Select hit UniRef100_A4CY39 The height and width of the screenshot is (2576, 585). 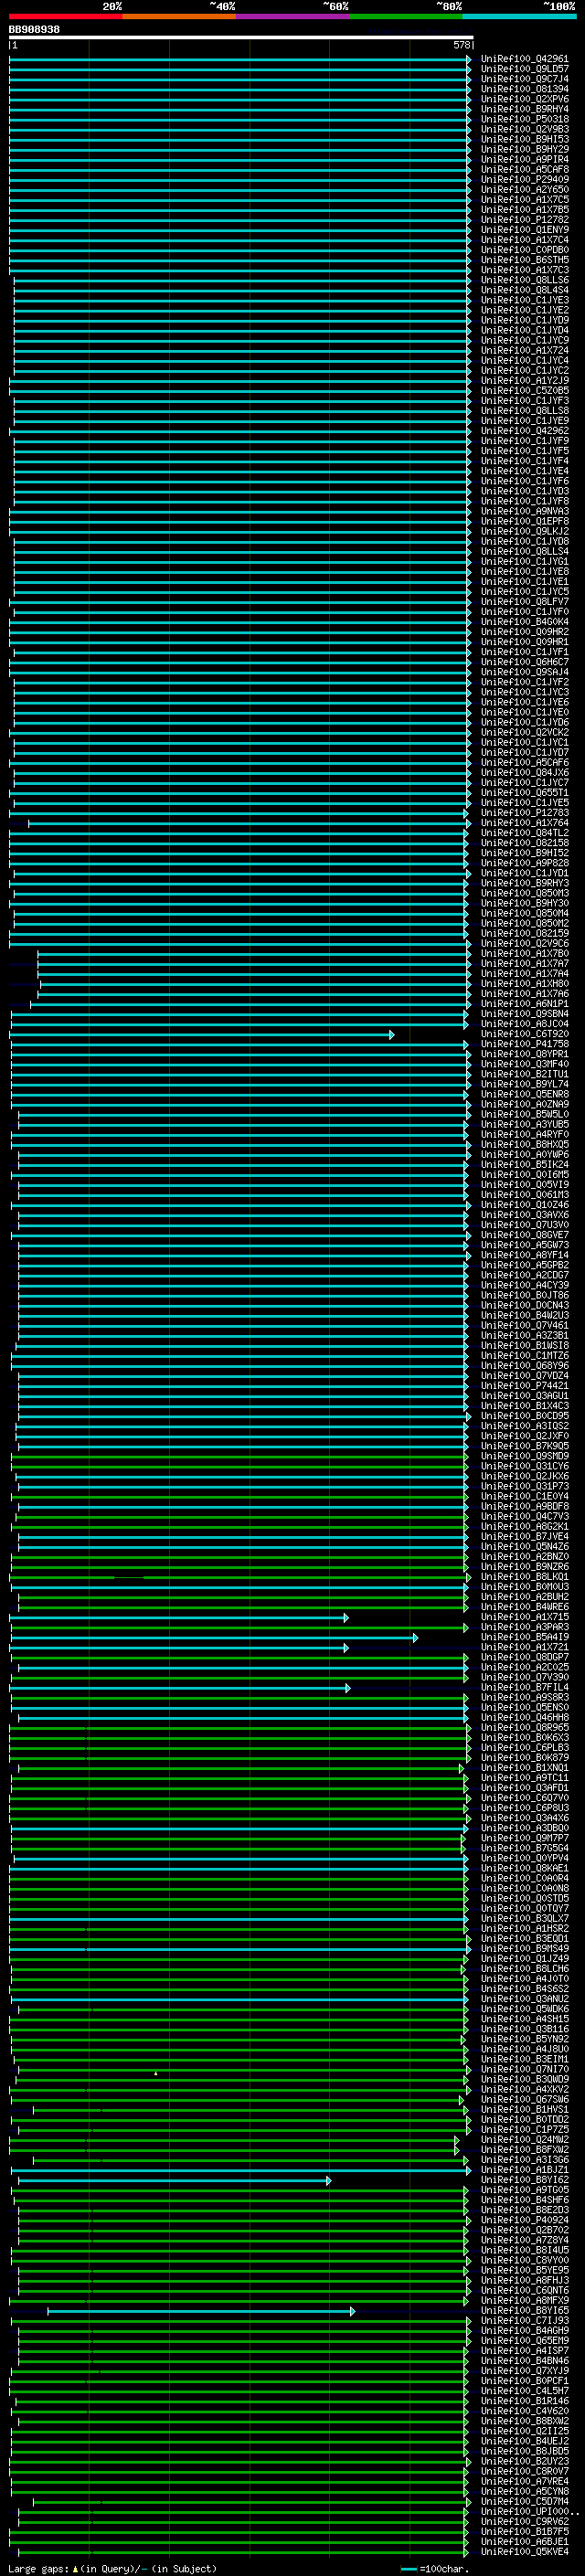(524, 1285)
